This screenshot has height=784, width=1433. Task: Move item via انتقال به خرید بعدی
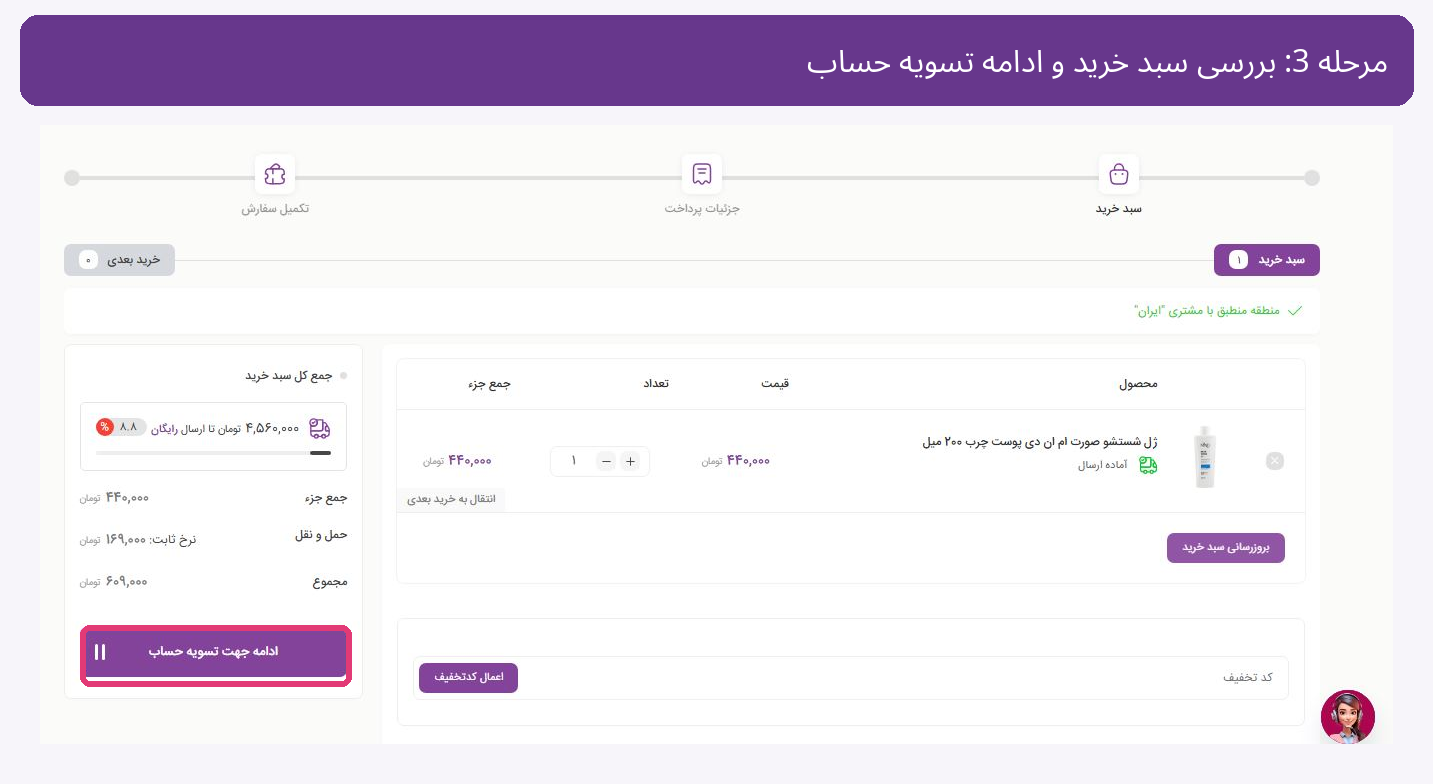coord(452,499)
